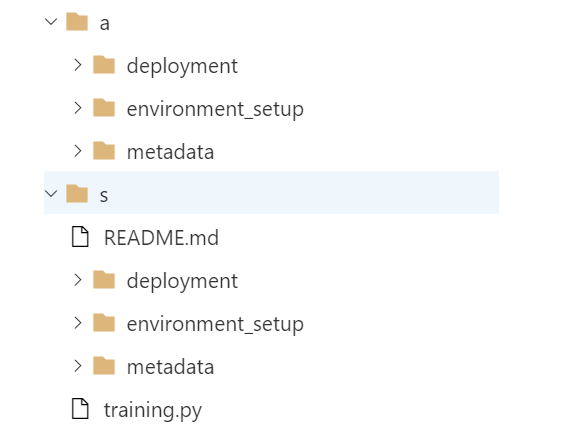Click the training.py file icon
Viewport: 569px width, 445px height.
pyautogui.click(x=80, y=409)
